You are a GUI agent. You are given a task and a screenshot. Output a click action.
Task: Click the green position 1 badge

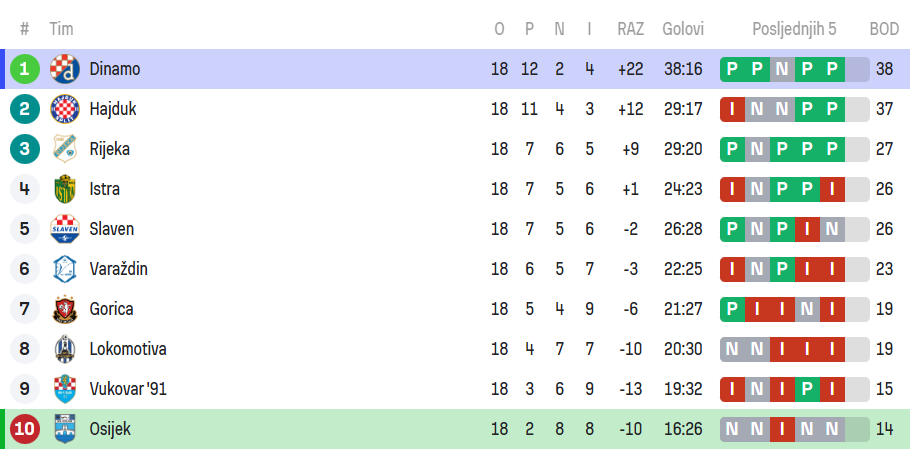point(25,69)
